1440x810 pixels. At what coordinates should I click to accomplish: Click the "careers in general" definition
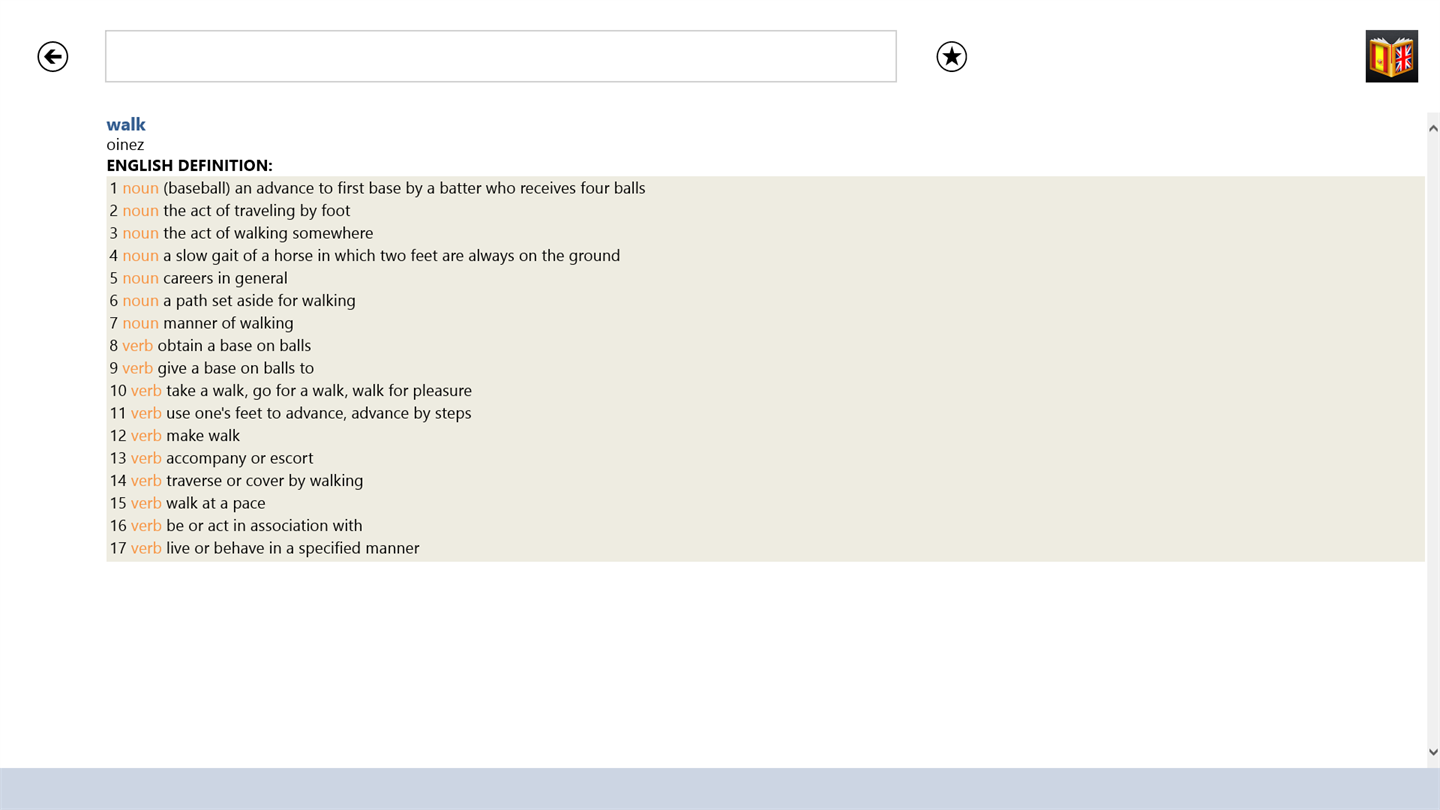coord(225,278)
